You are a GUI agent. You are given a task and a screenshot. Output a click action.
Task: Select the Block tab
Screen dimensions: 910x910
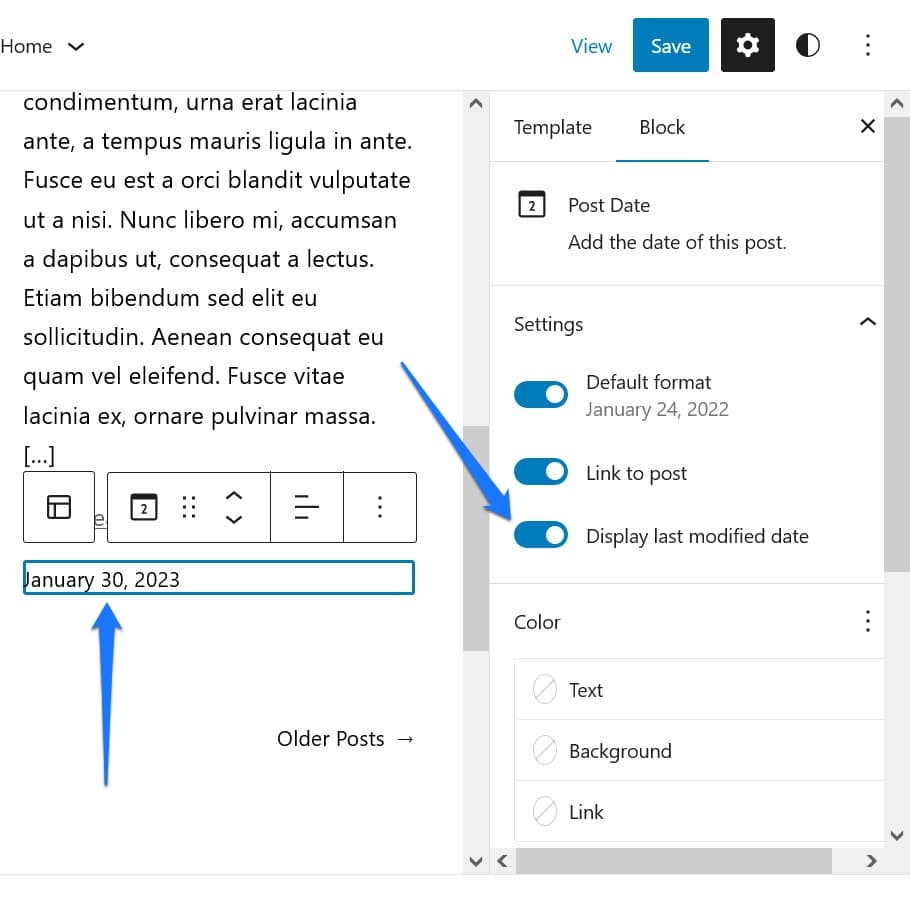pos(662,127)
